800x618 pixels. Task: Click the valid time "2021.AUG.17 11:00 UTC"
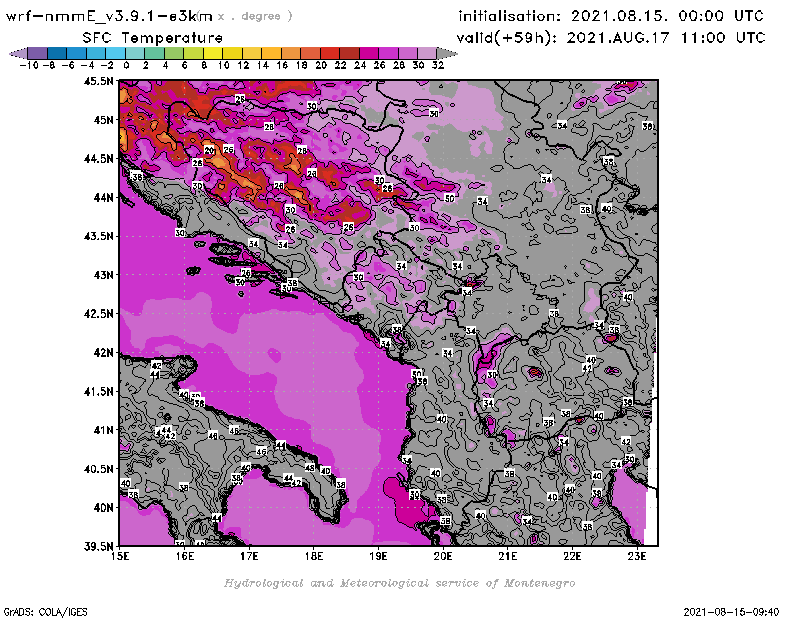666,38
